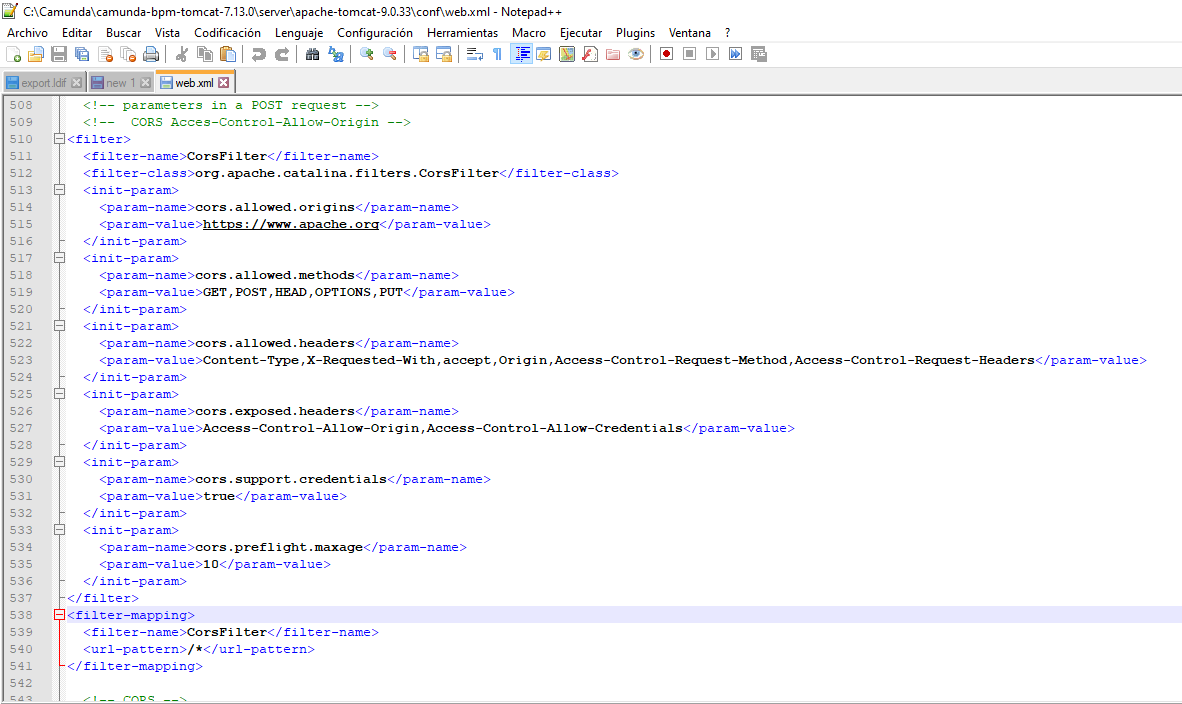This screenshot has height=704, width=1182.
Task: Click the New file icon
Action: coord(13,54)
